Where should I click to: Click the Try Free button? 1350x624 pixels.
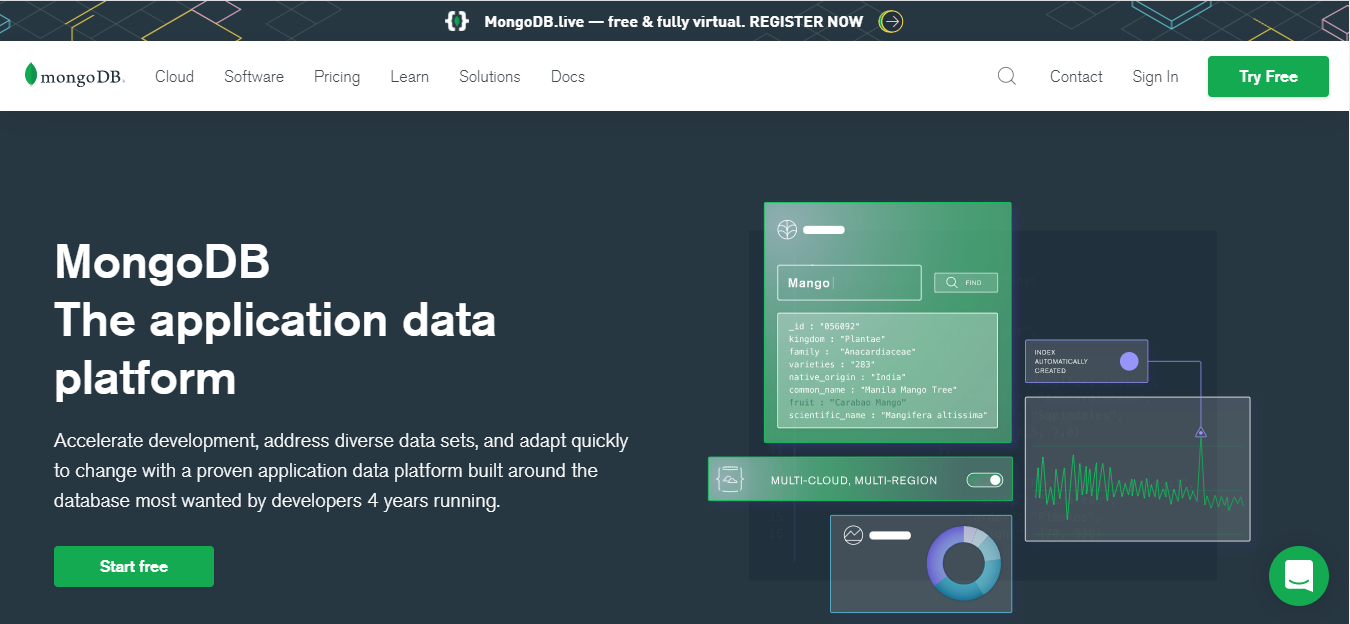coord(1268,76)
